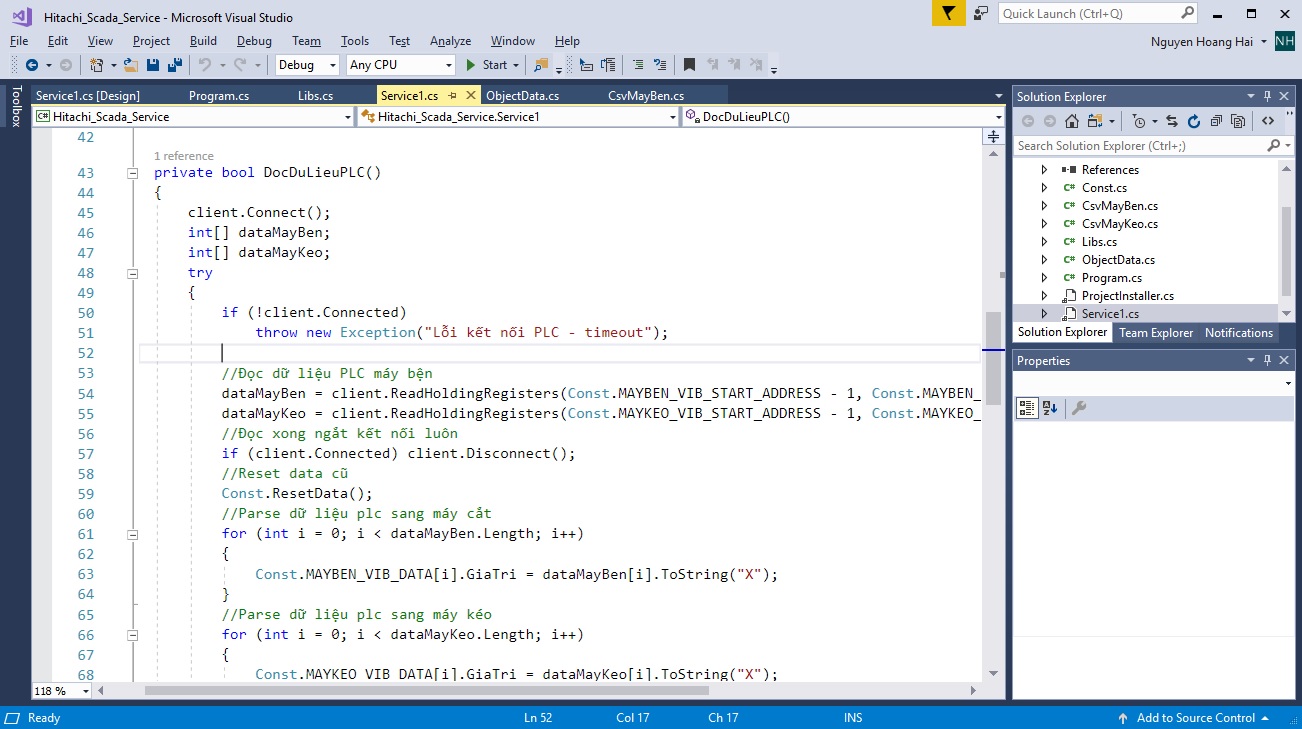Refresh the Solution Explorer tree

[1193, 121]
